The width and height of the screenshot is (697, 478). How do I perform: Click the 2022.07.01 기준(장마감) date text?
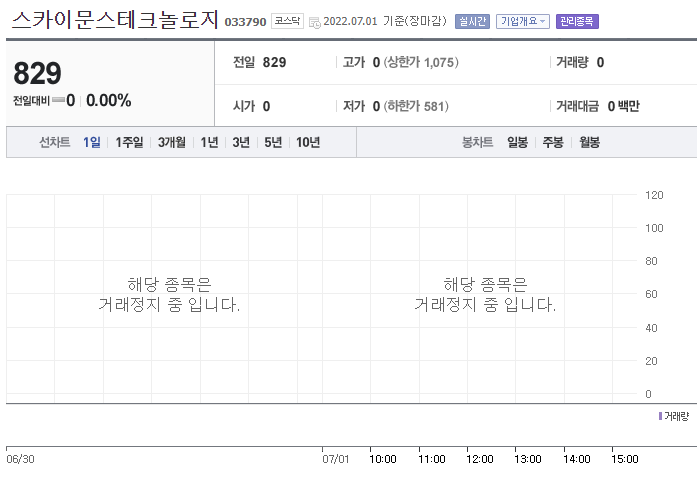click(385, 21)
